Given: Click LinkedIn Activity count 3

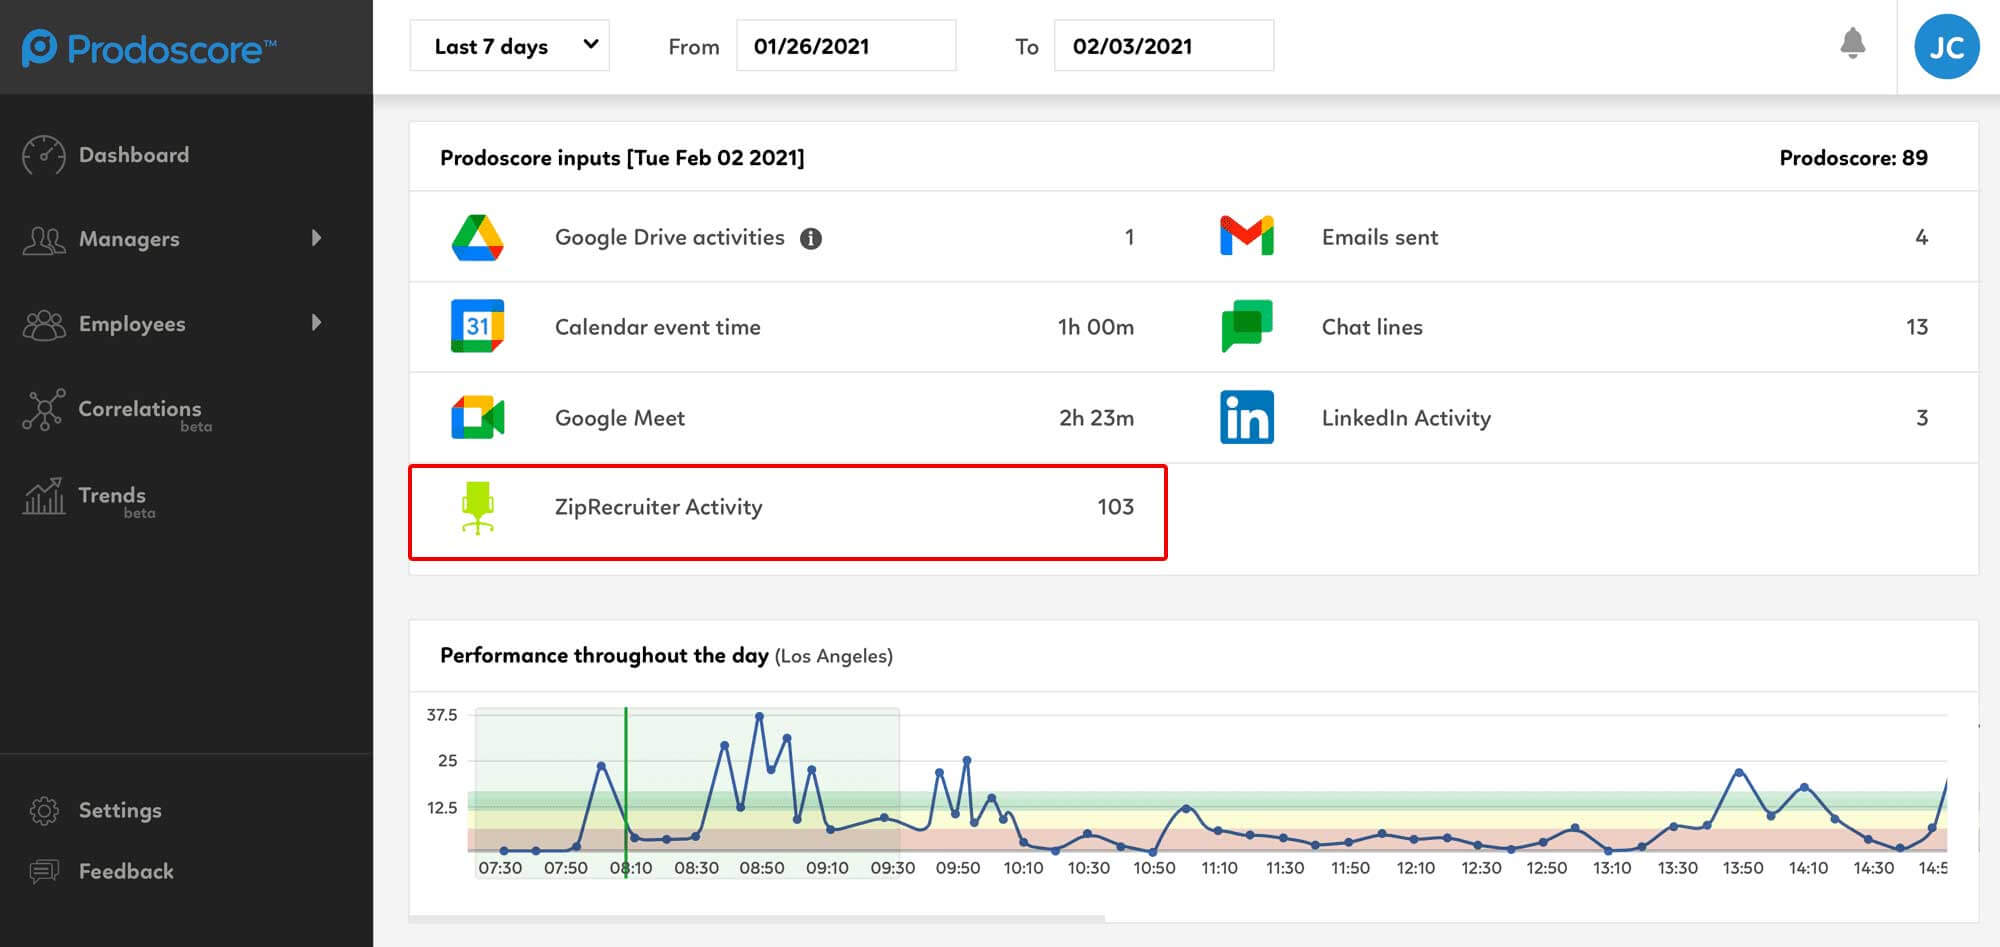Looking at the screenshot, I should pos(1922,418).
